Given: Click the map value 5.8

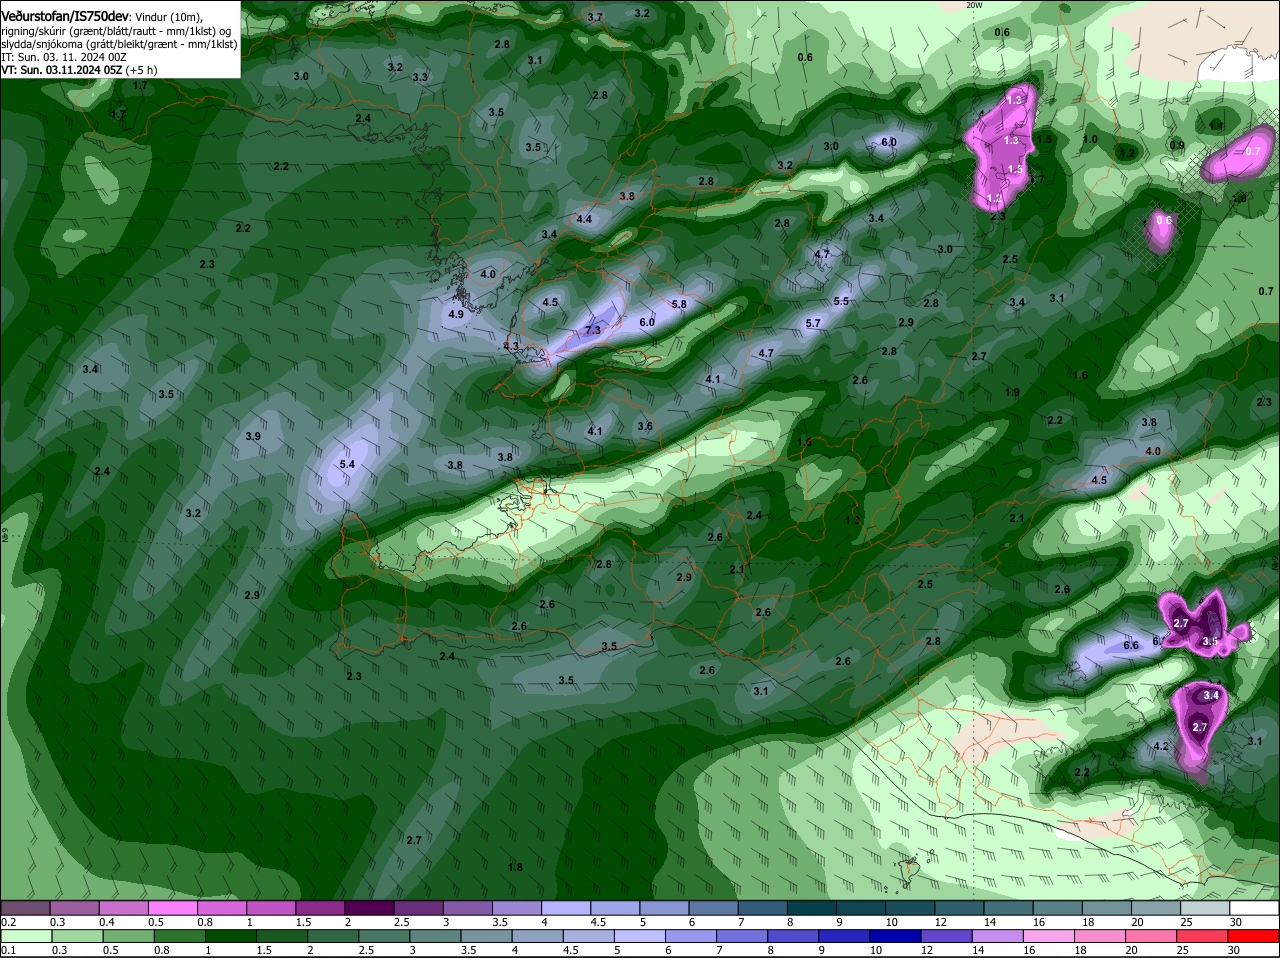Looking at the screenshot, I should click(x=679, y=304).
